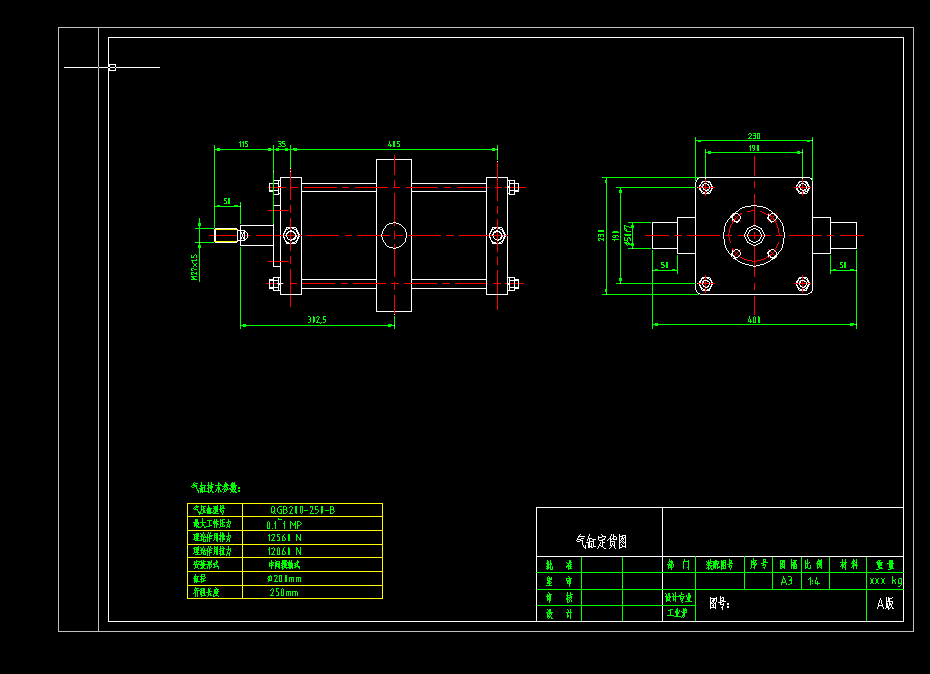Select the bore diameter φ200mm value
Image resolution: width=930 pixels, height=674 pixels.
click(282, 578)
